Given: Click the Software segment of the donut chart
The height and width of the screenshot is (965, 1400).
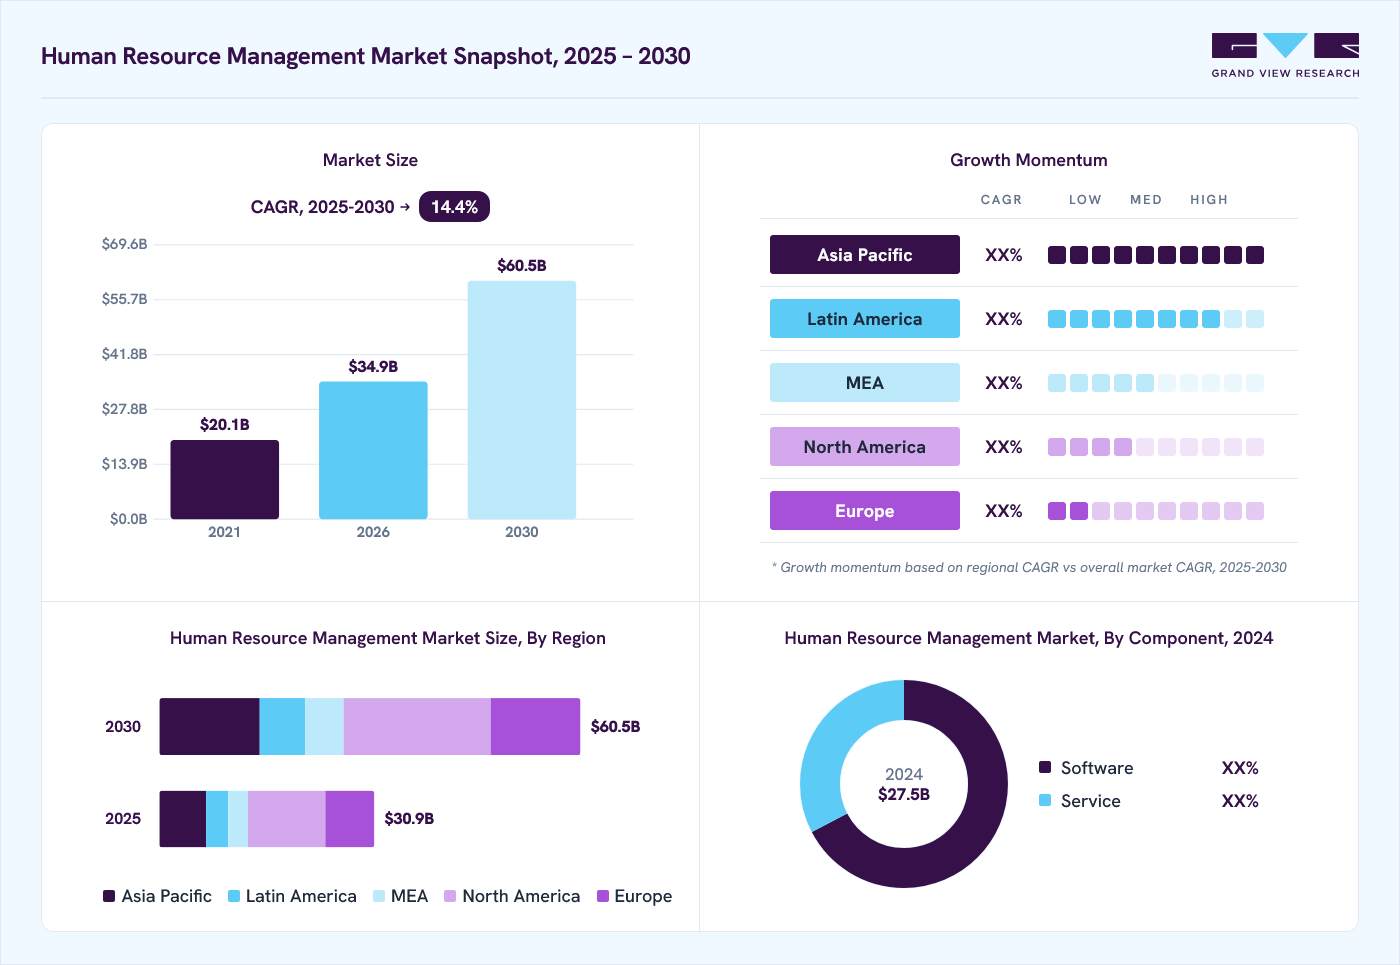Looking at the screenshot, I should coord(975,830).
